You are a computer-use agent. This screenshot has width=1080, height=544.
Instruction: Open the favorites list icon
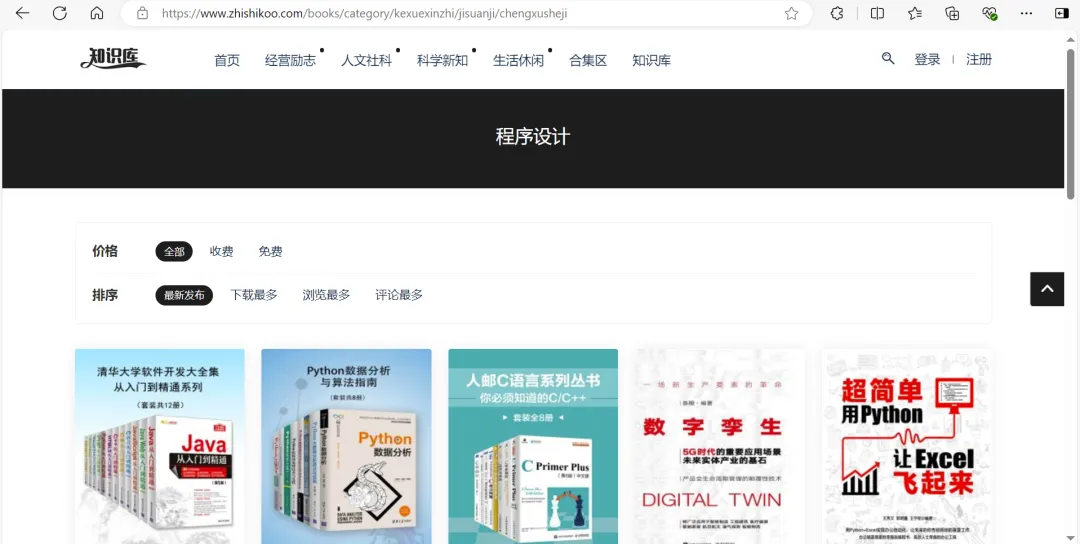915,13
